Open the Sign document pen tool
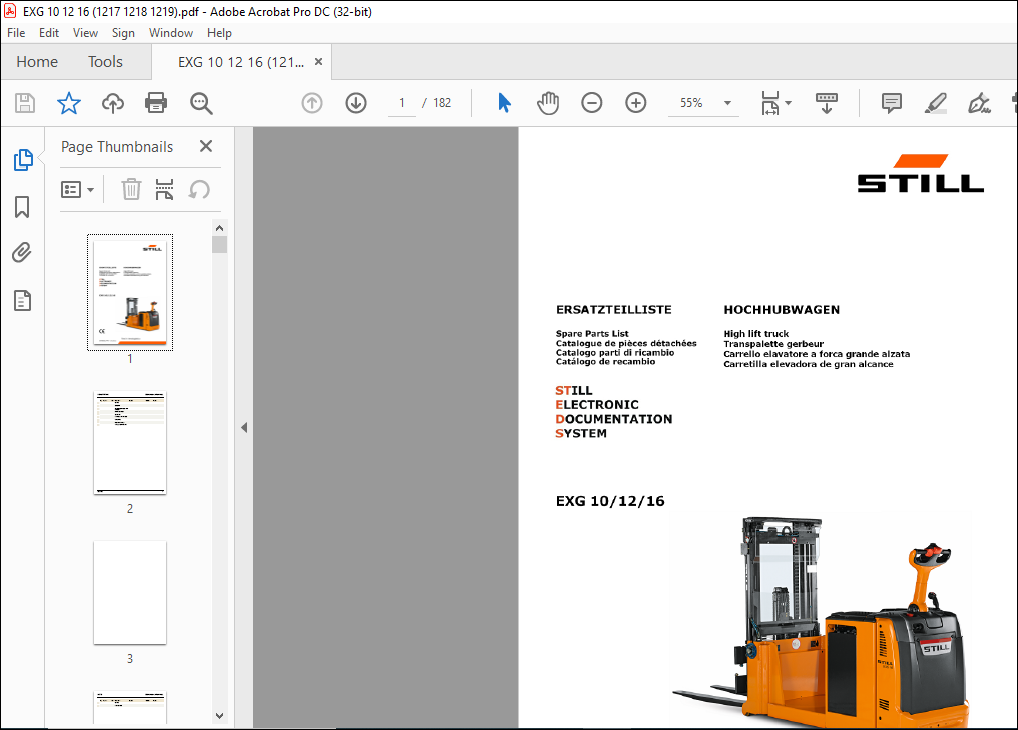This screenshot has height=730, width=1018. coord(979,103)
